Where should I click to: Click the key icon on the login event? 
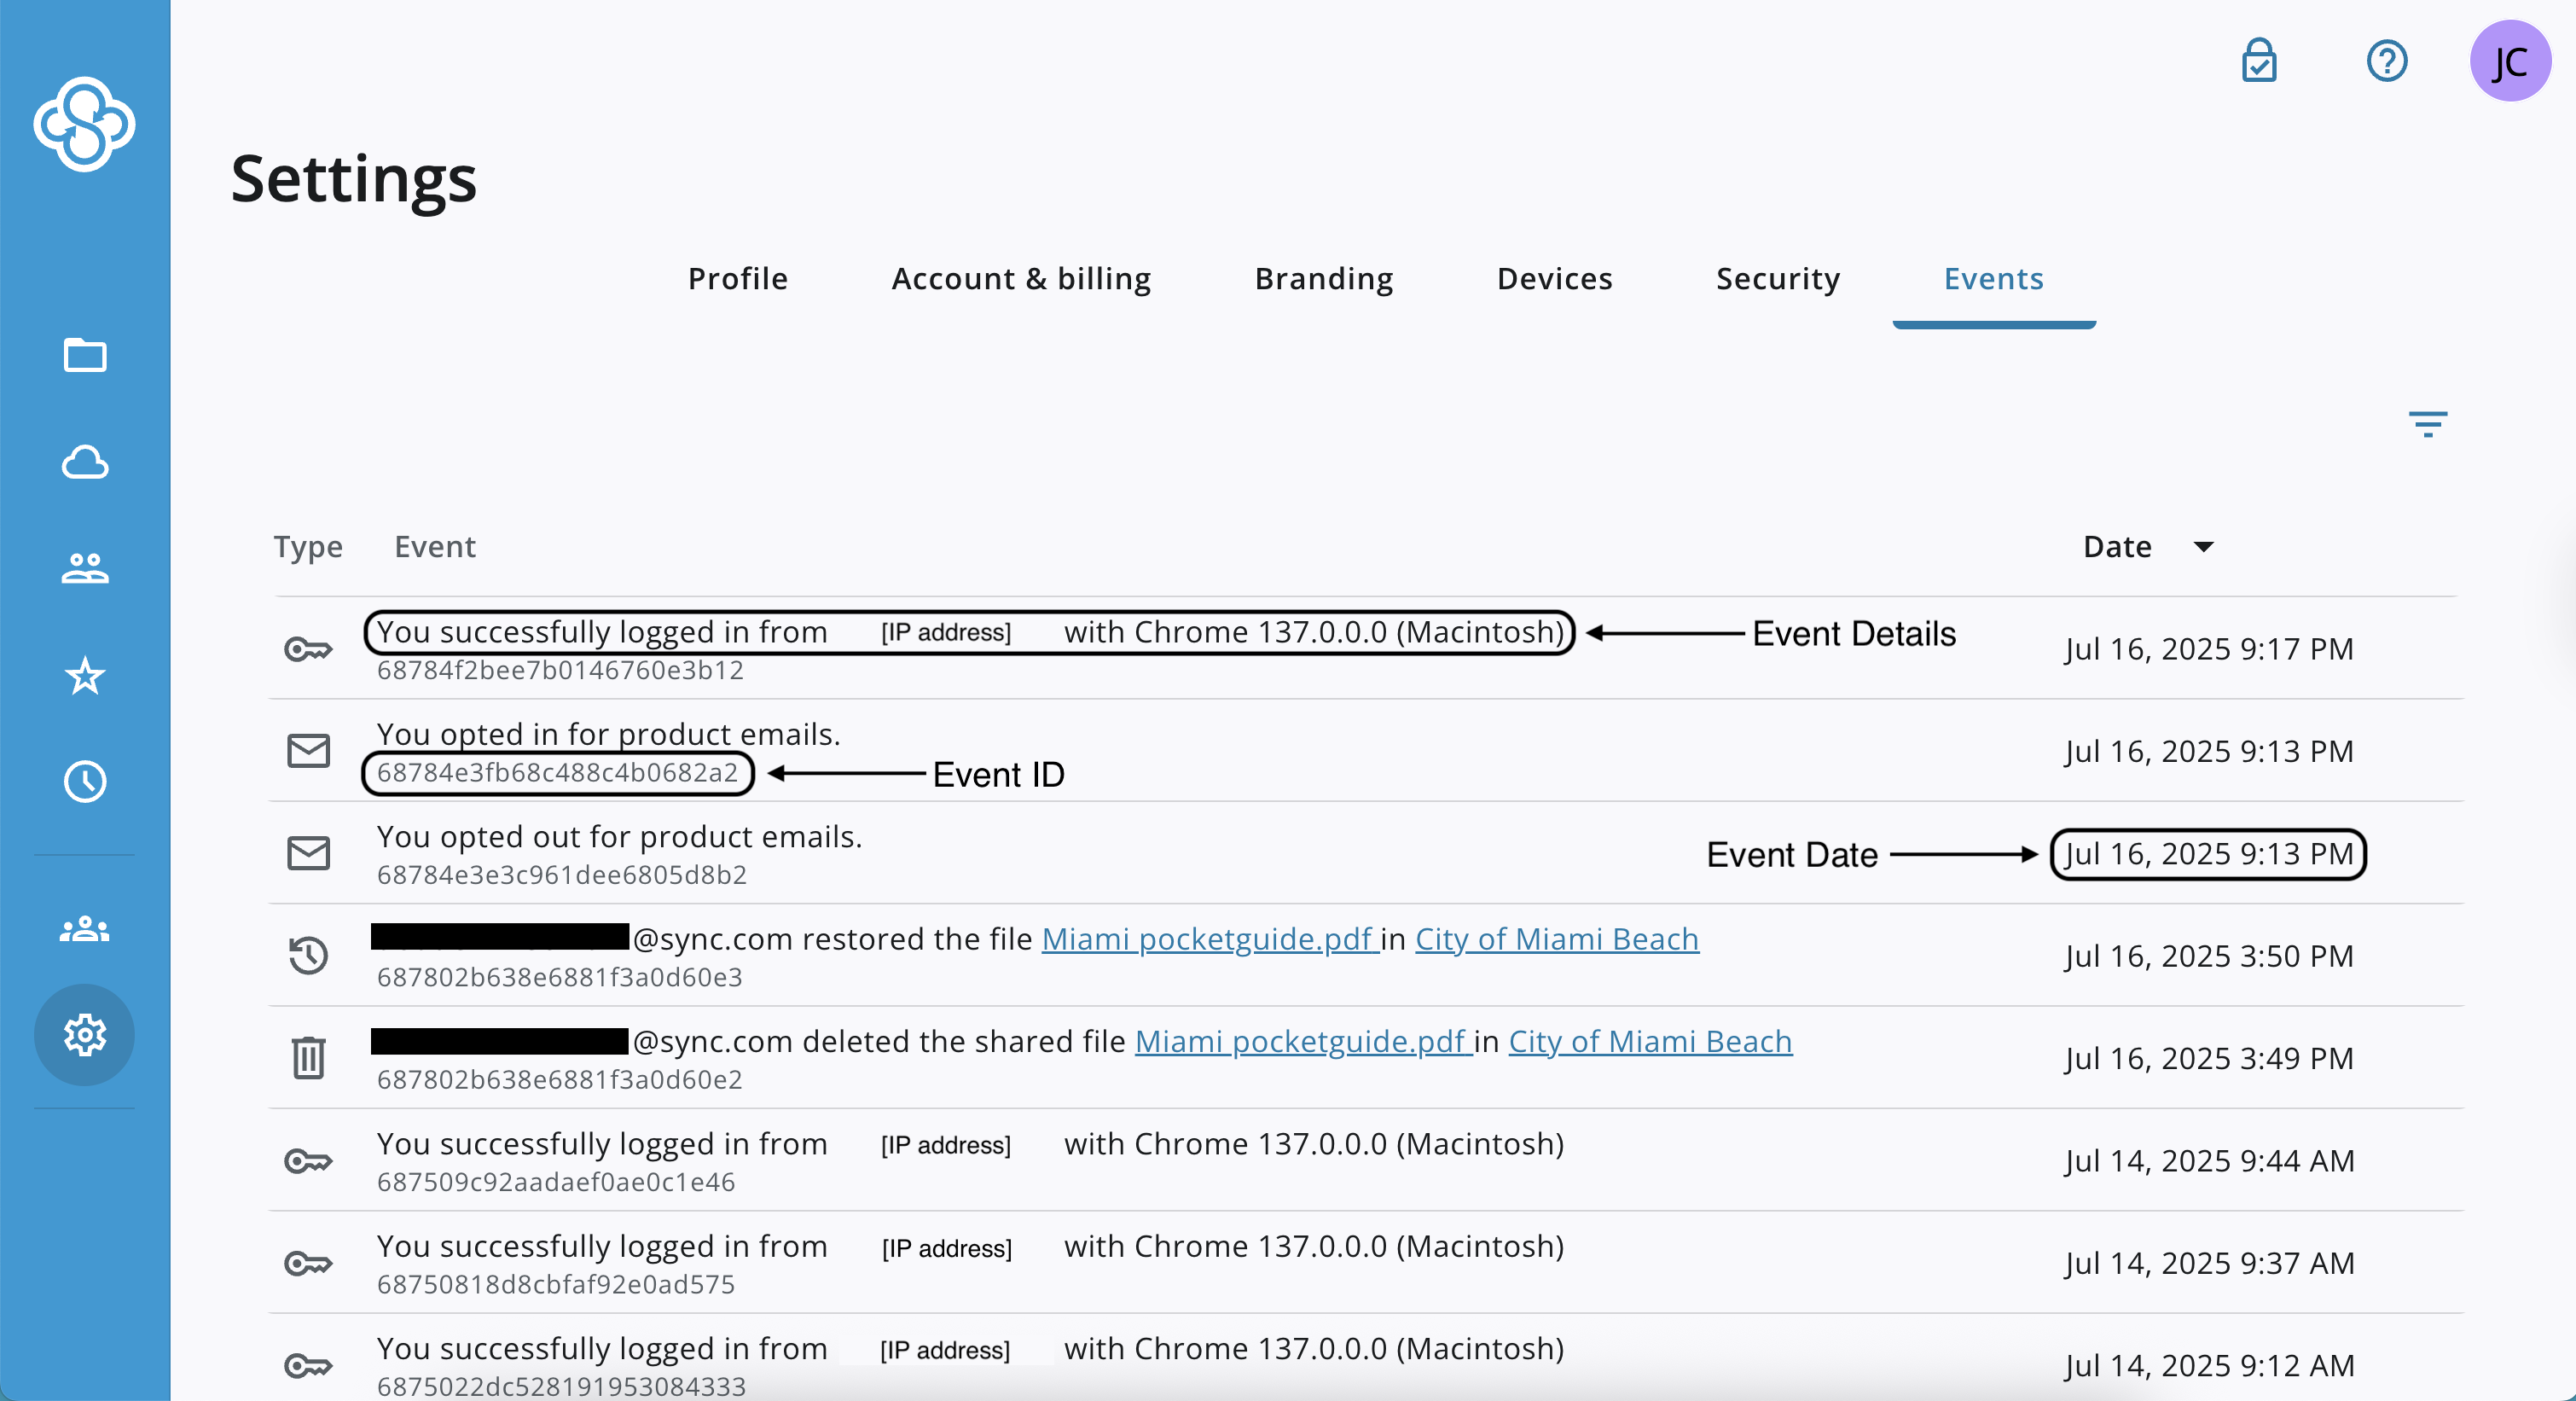coord(307,650)
